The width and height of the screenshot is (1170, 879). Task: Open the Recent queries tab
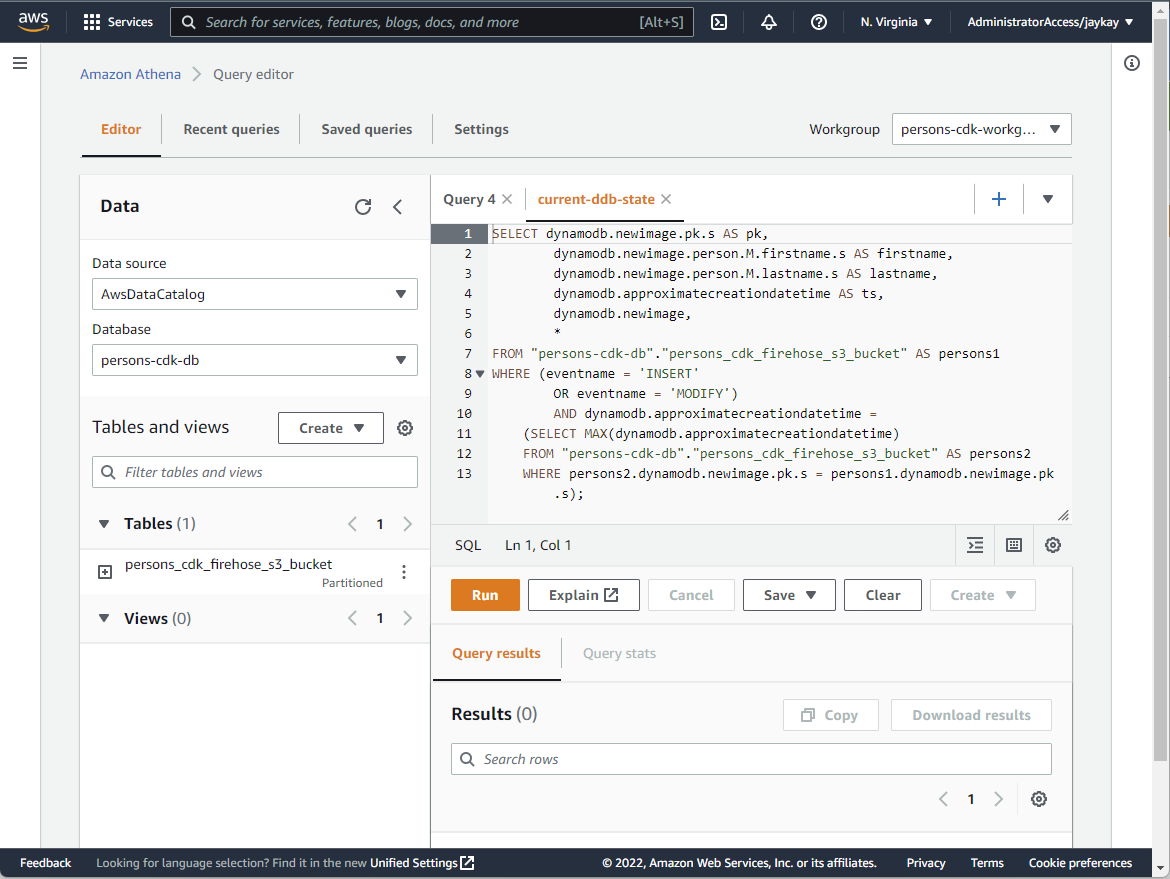point(230,129)
